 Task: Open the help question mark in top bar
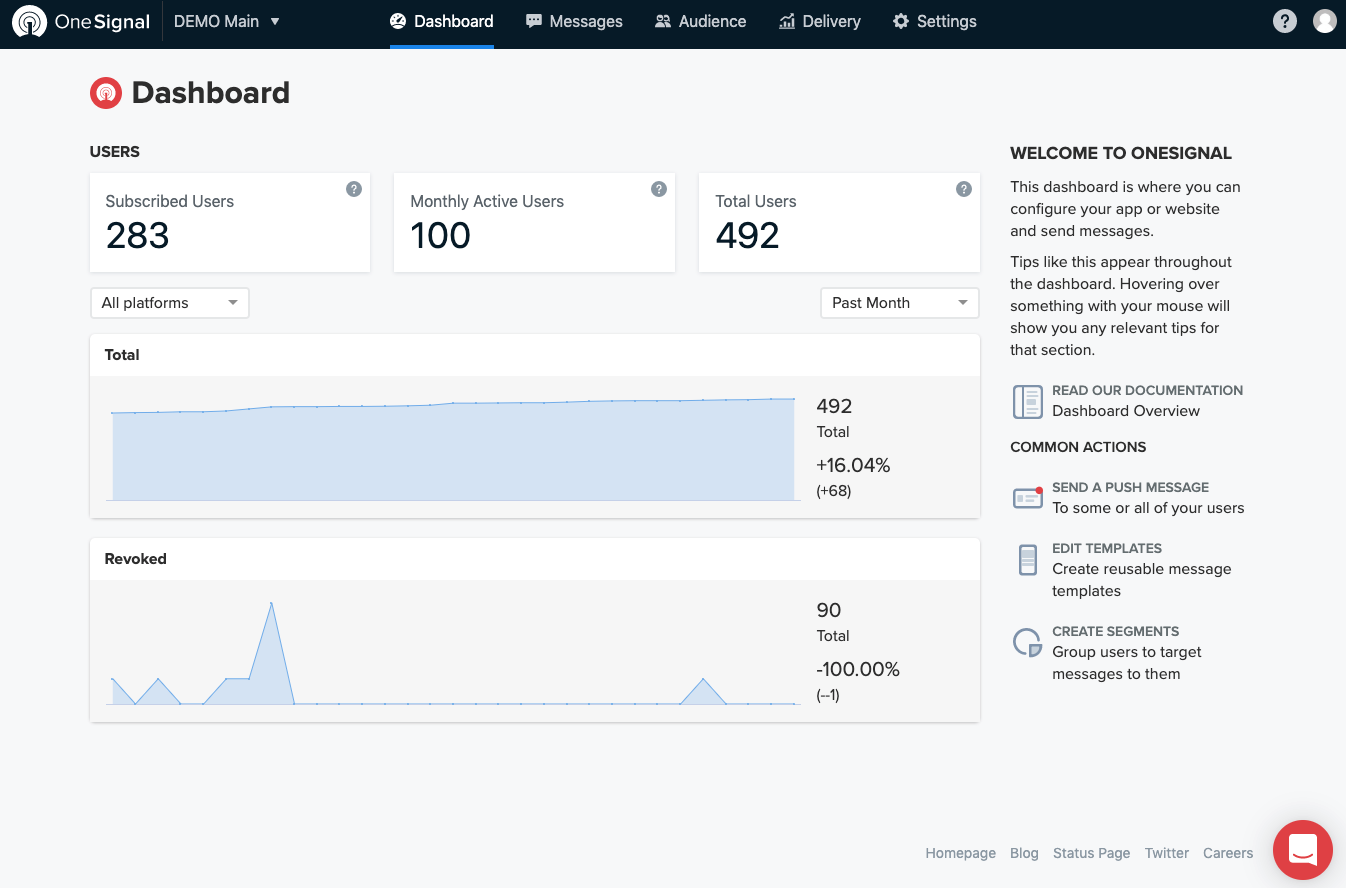[1285, 21]
